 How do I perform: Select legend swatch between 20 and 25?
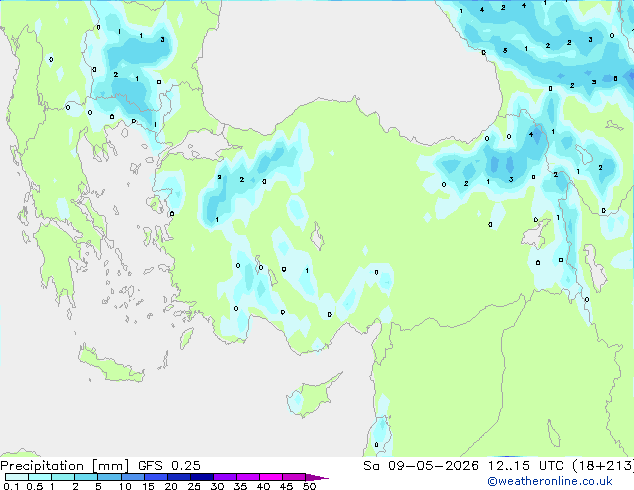point(179,477)
